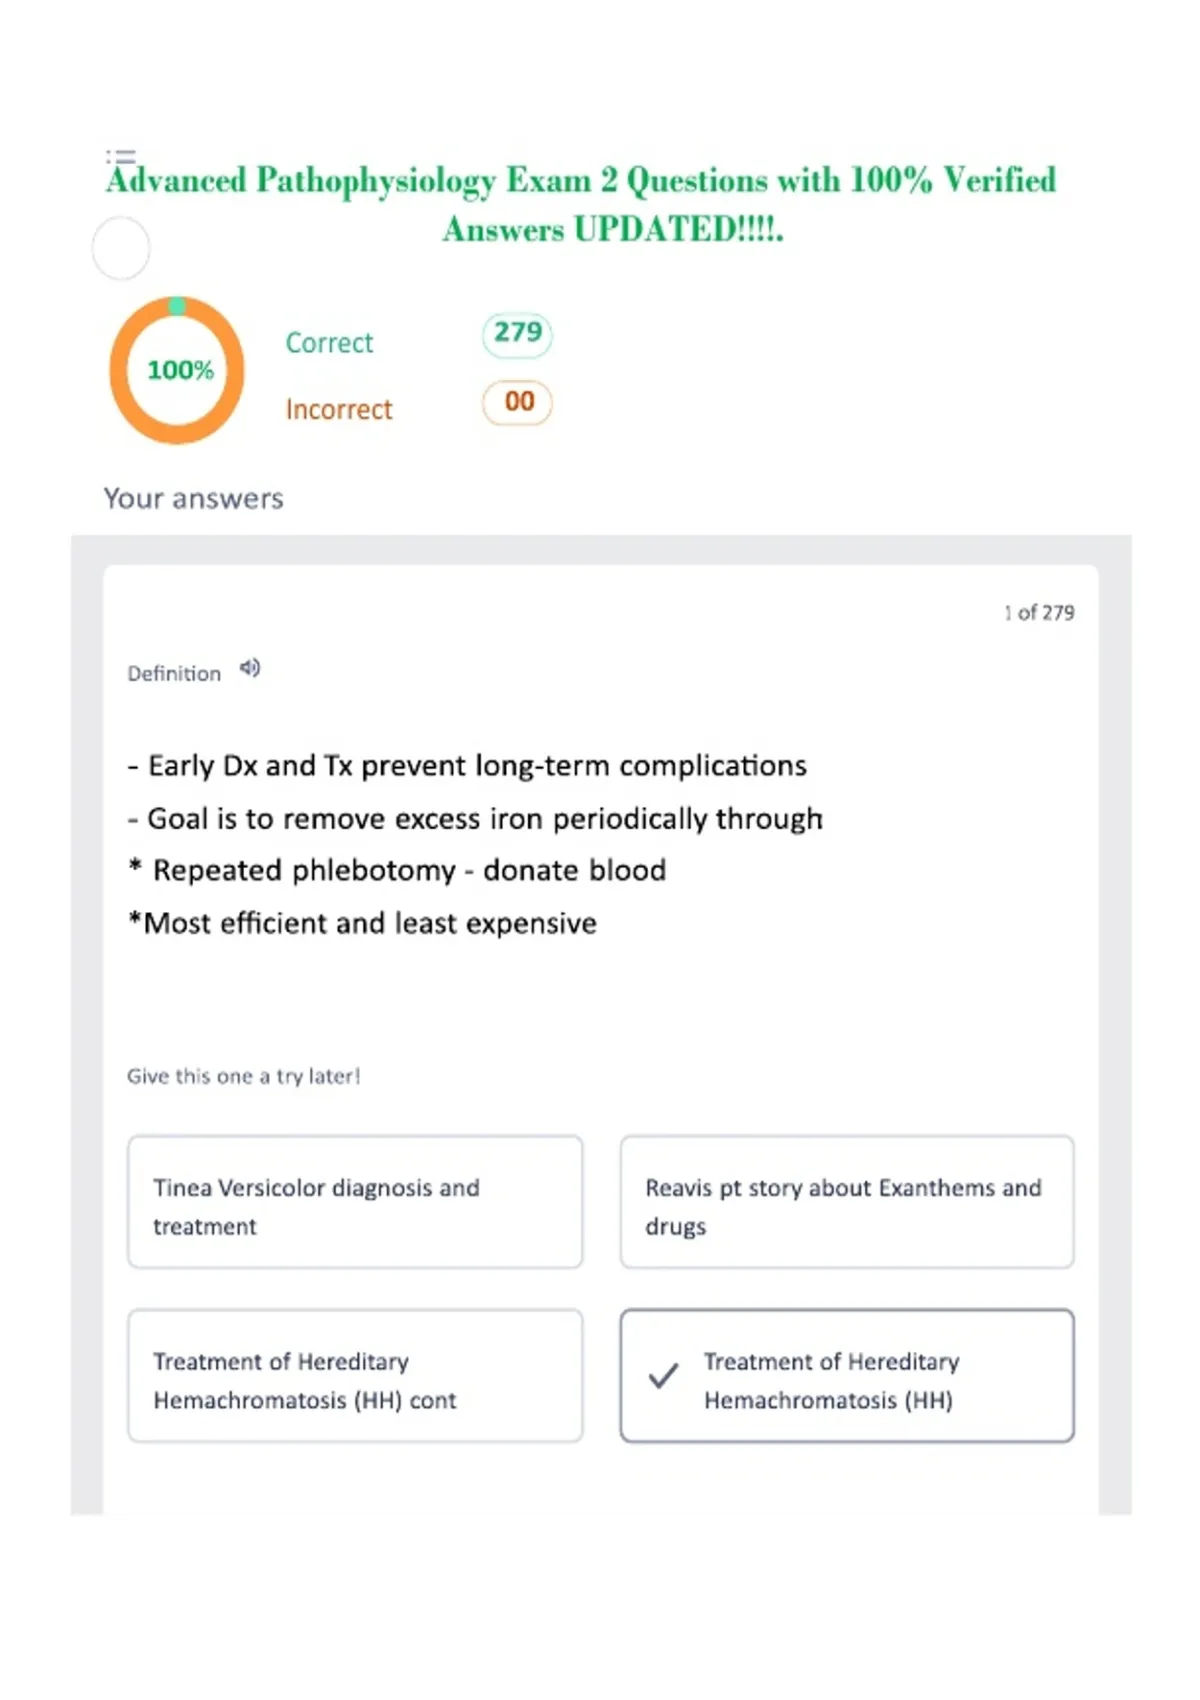Click the checkmark icon on the selected answer
Screen dimensions: 1200x1700
pyautogui.click(x=663, y=1376)
